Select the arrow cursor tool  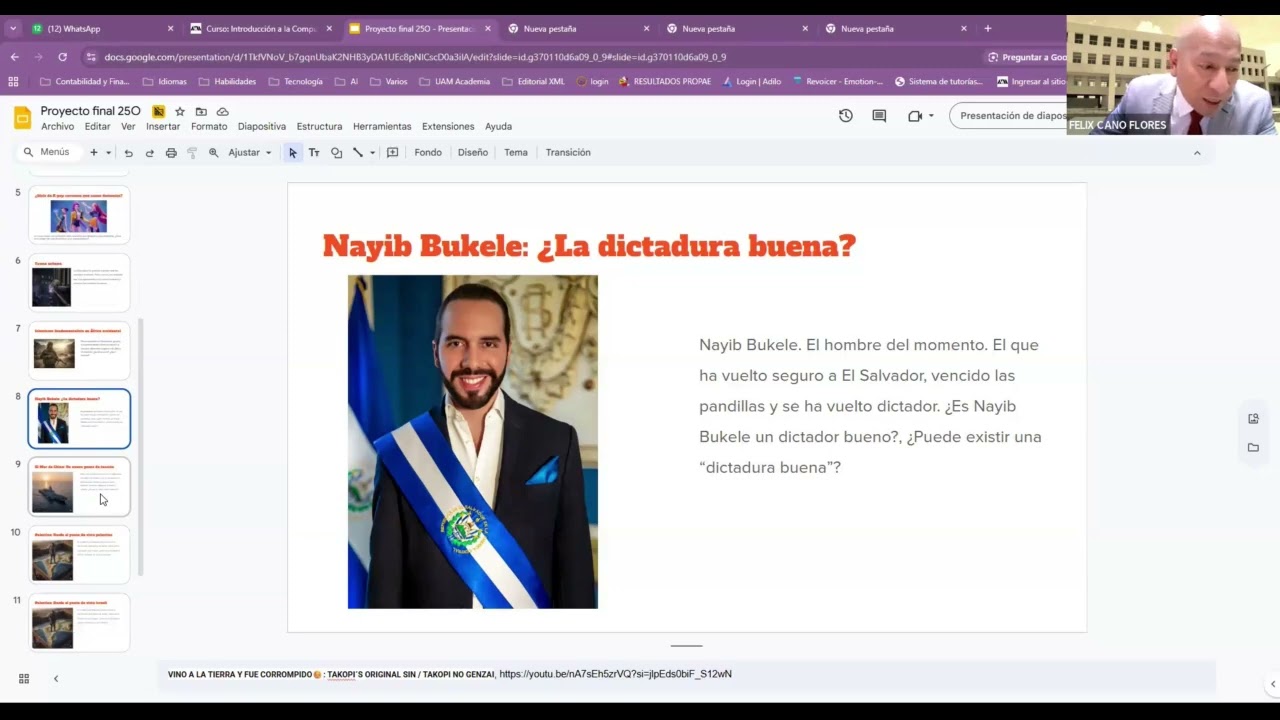(293, 153)
